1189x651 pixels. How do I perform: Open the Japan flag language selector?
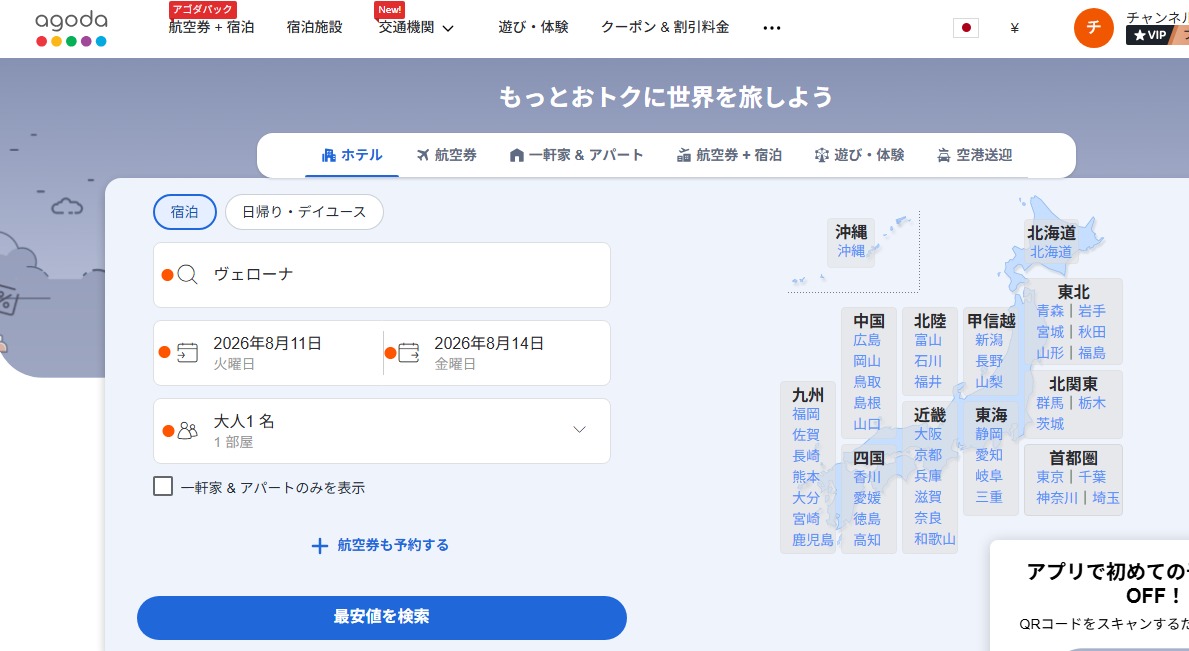tap(965, 28)
